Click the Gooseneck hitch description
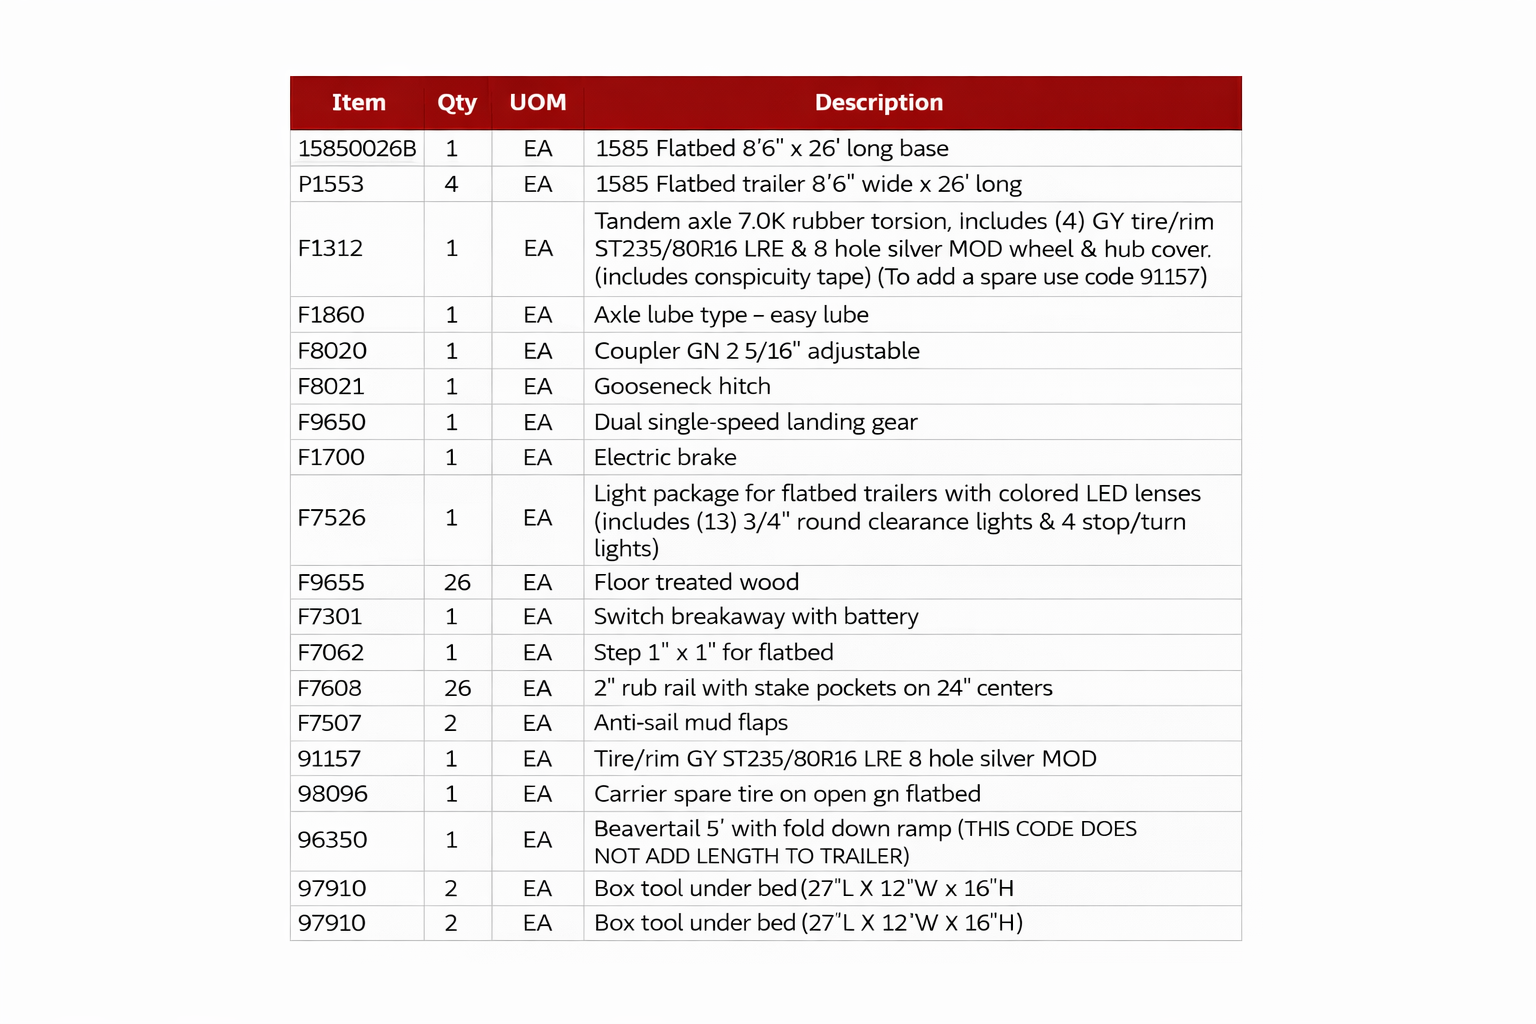1536x1024 pixels. [x=682, y=387]
